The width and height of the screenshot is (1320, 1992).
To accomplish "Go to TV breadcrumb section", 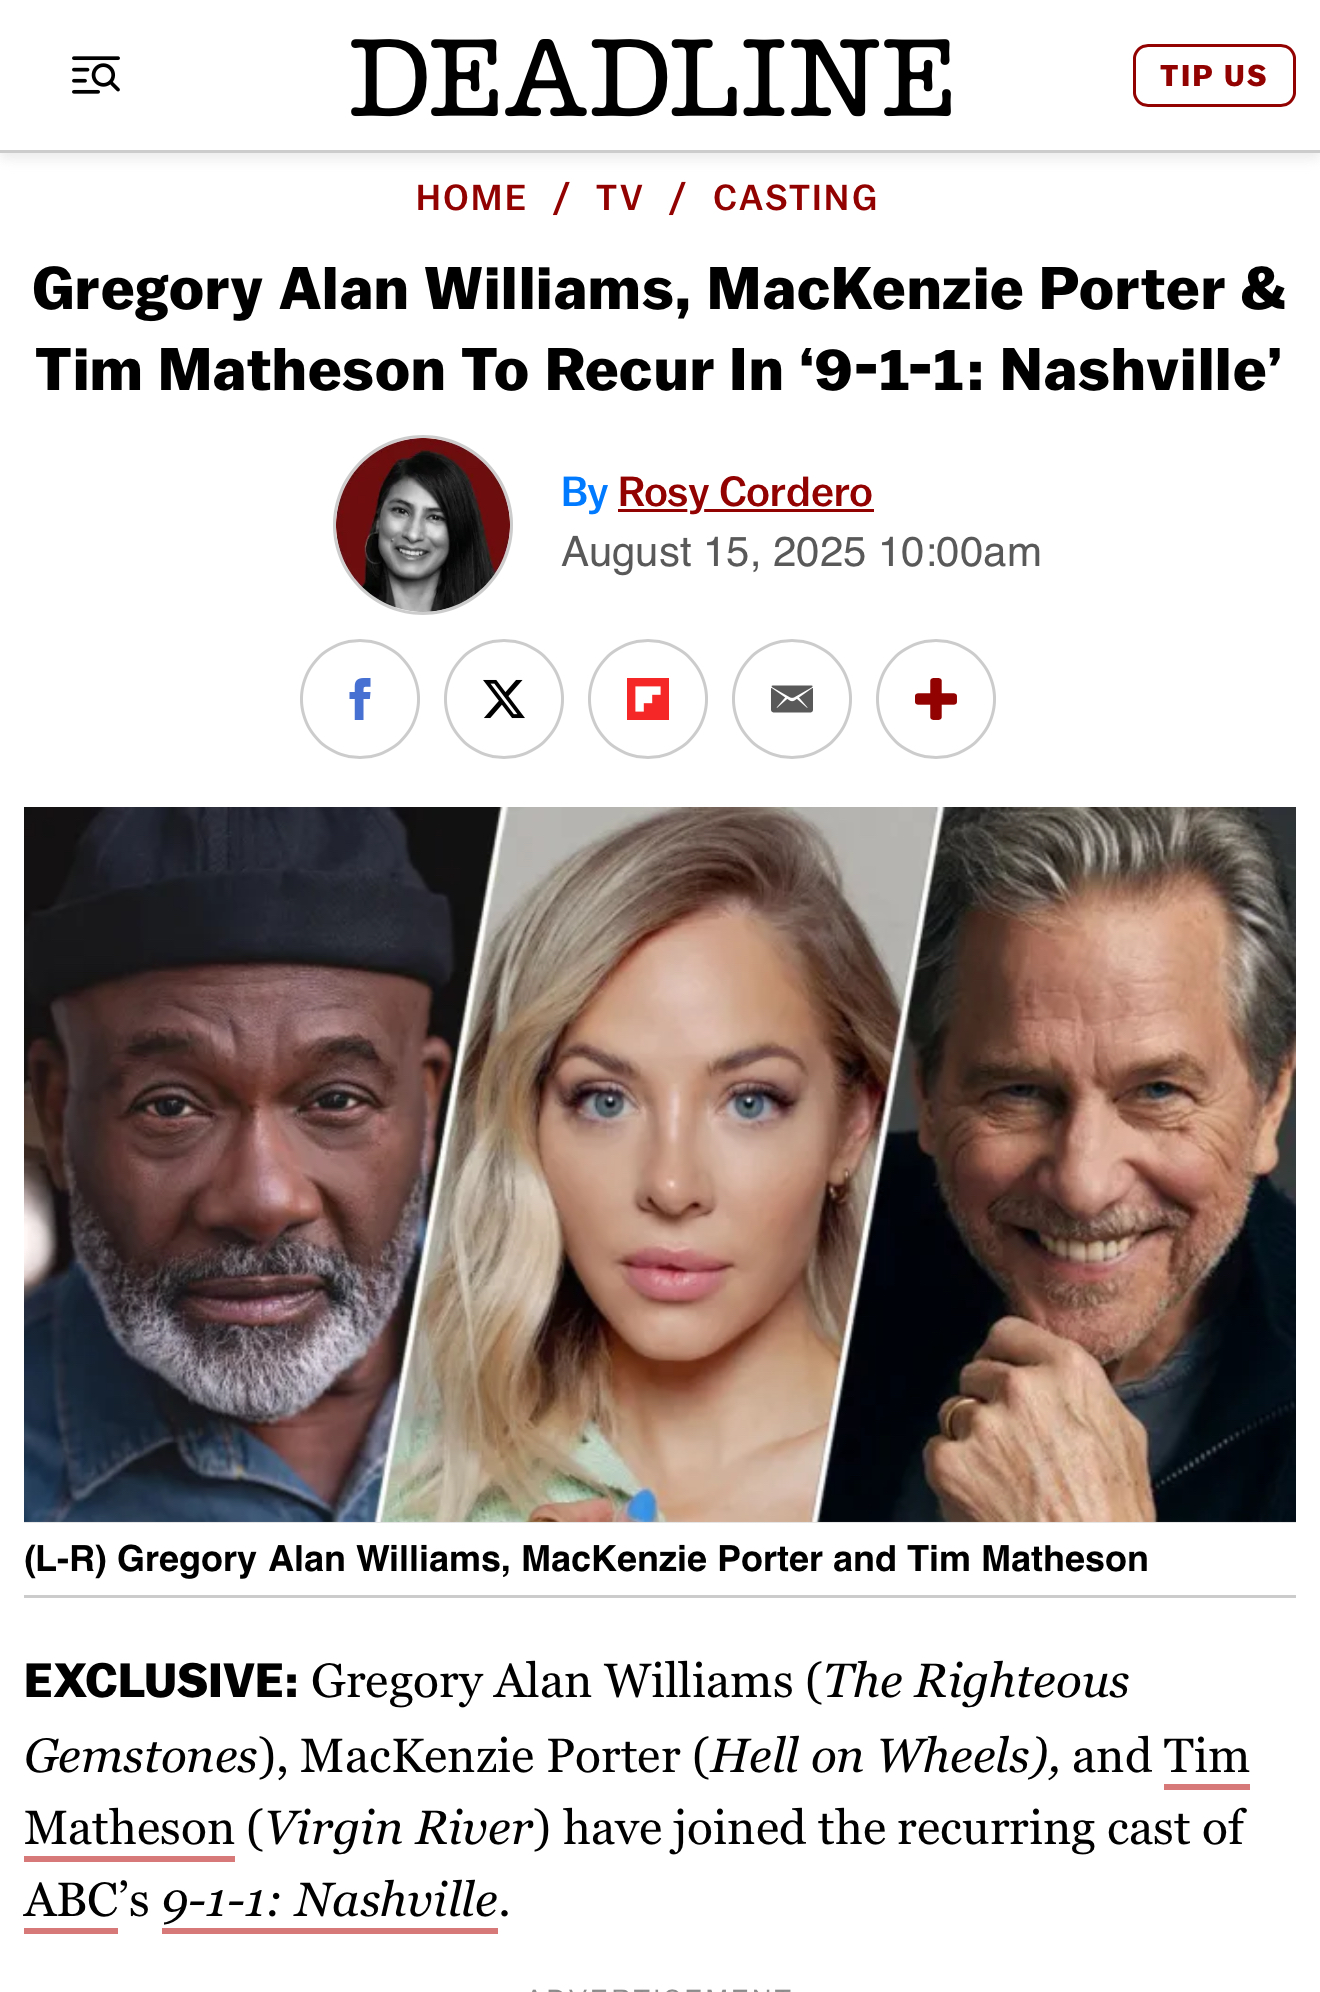I will [x=620, y=198].
